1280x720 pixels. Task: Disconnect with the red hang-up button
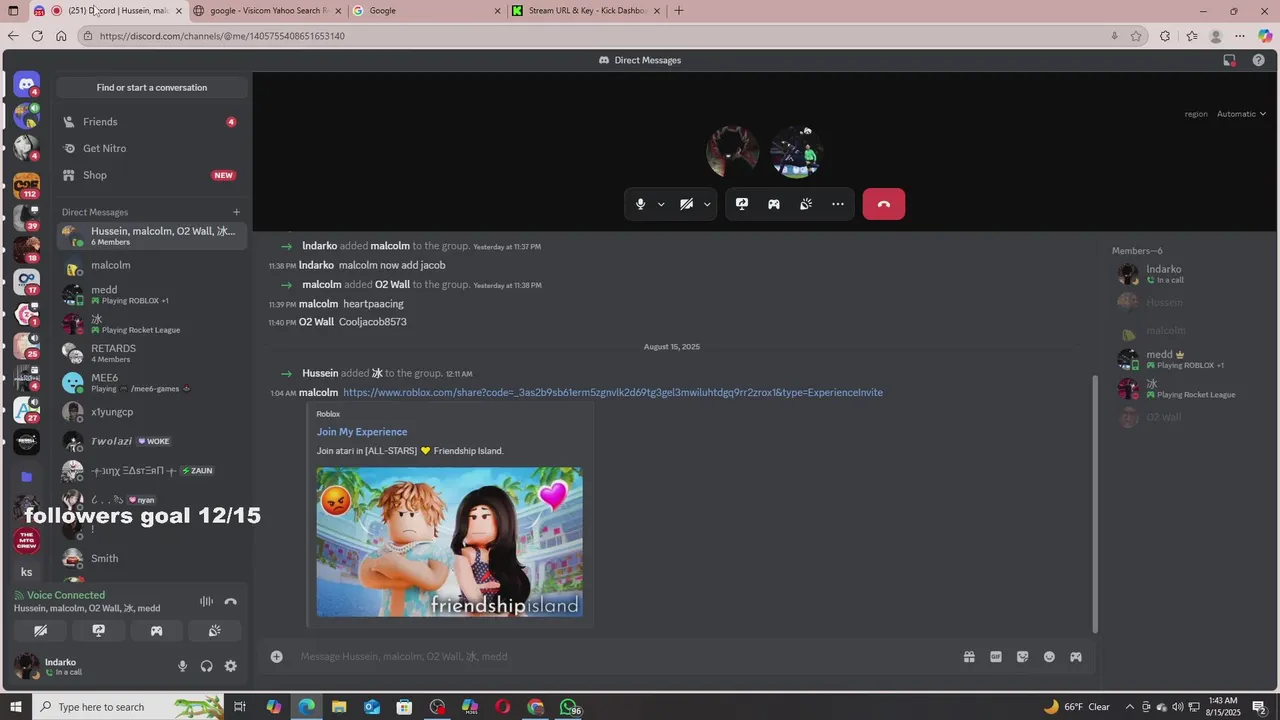[x=884, y=204]
